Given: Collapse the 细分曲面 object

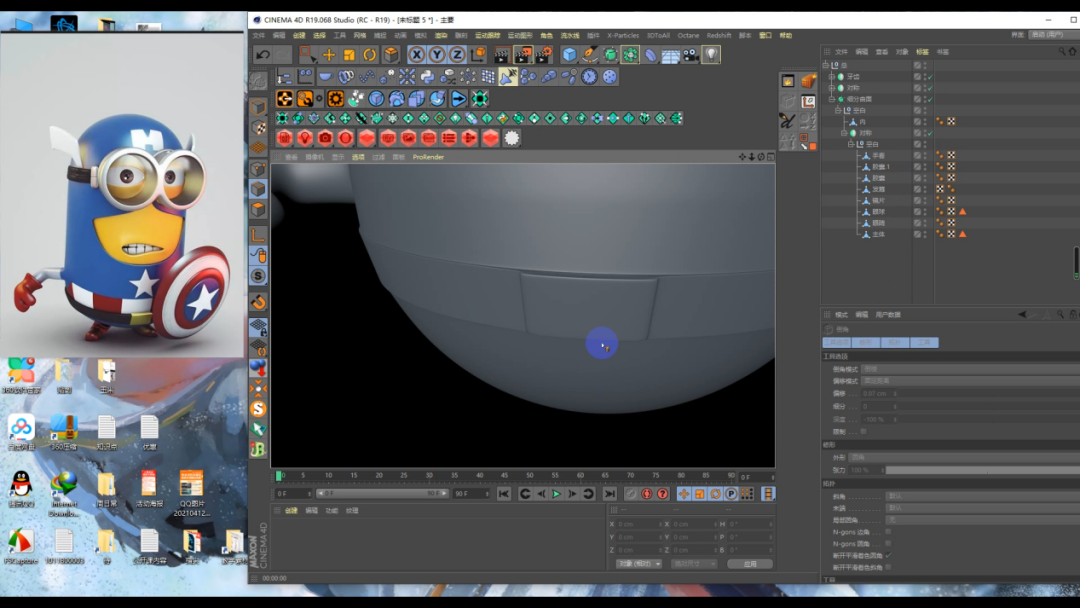Looking at the screenshot, I should [x=832, y=99].
